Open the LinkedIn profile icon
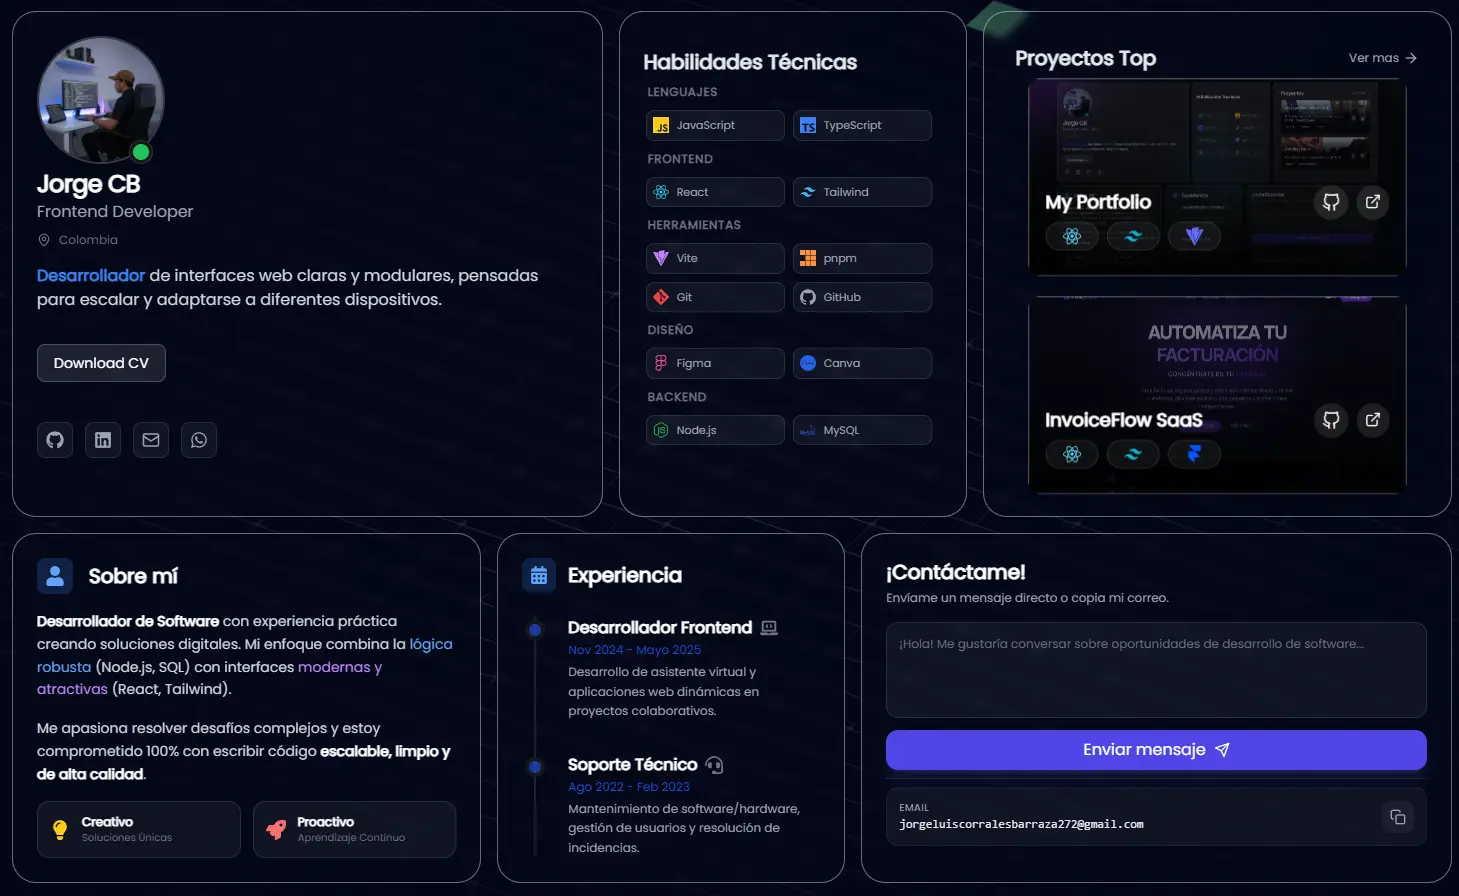Screen dimensions: 1459x896 (103, 440)
